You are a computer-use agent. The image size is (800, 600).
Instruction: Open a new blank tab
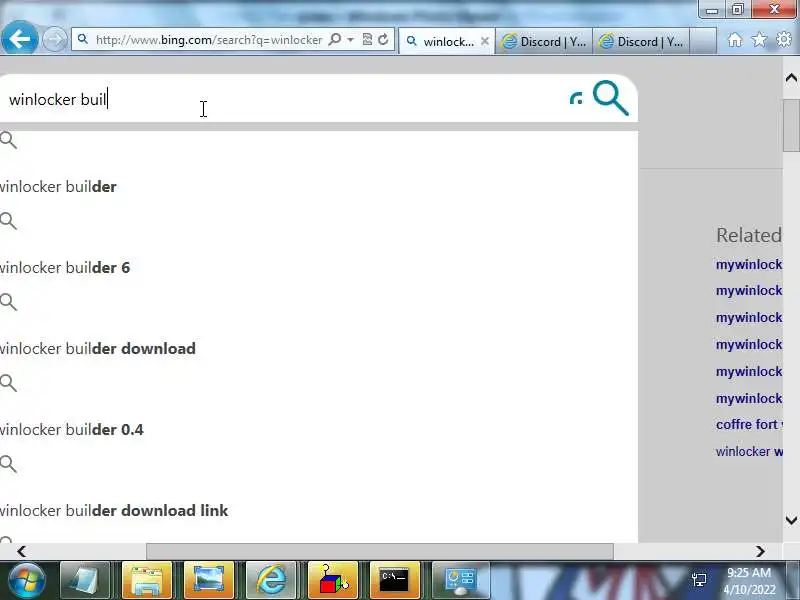pyautogui.click(x=703, y=41)
